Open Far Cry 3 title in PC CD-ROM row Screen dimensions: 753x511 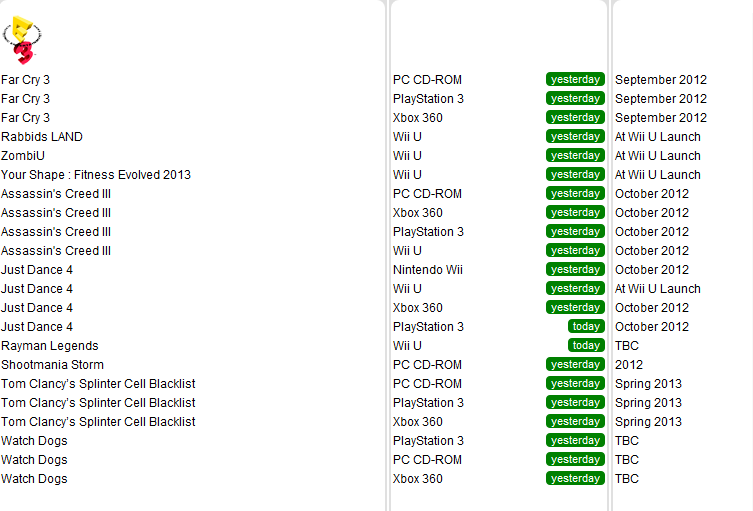click(x=25, y=80)
